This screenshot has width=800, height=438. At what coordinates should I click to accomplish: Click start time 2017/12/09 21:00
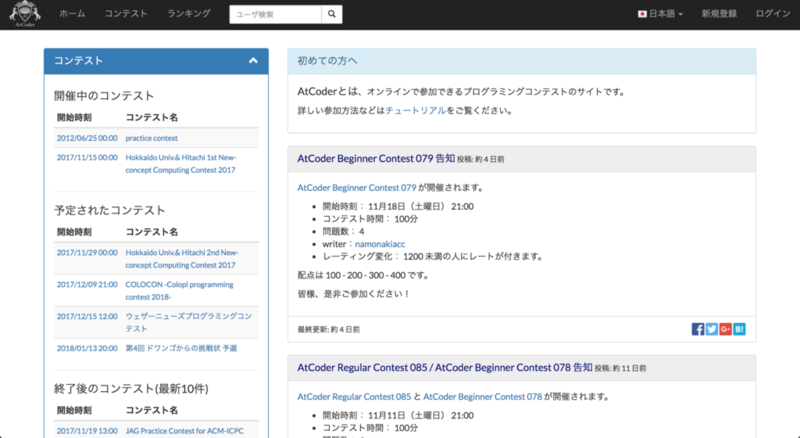[x=87, y=284]
